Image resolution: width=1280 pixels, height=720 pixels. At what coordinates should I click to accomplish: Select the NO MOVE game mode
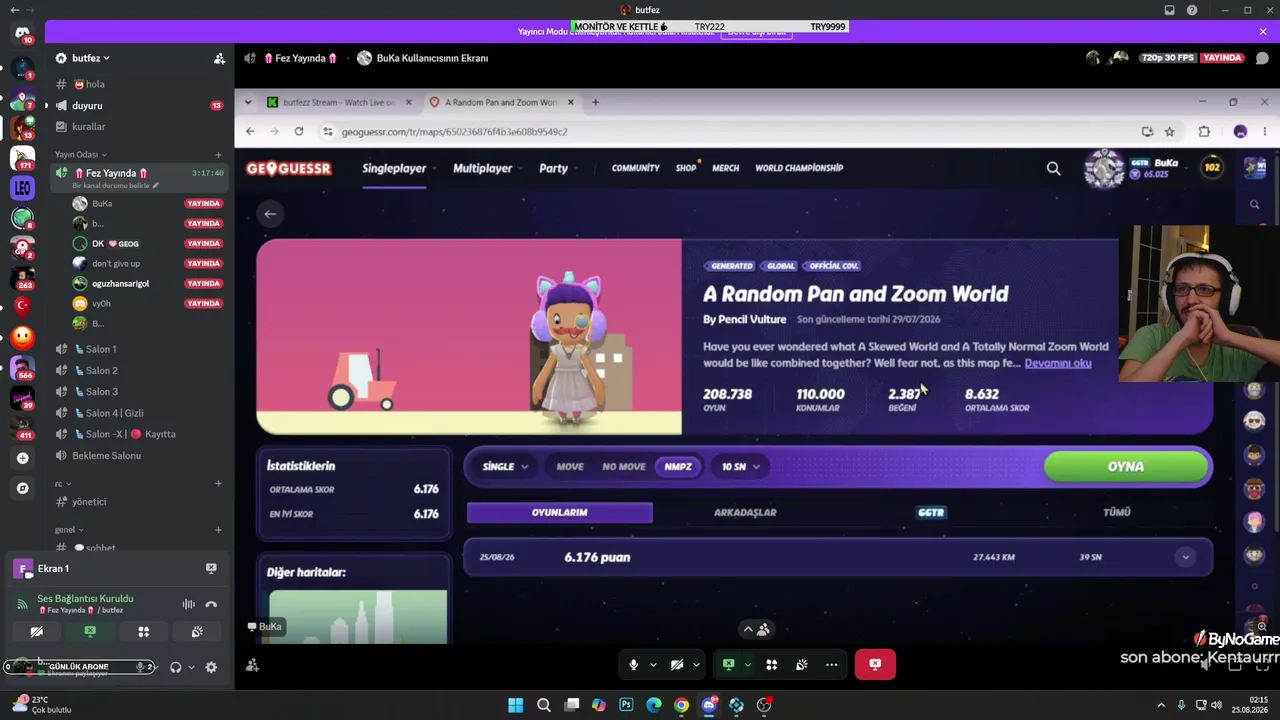pyautogui.click(x=624, y=467)
